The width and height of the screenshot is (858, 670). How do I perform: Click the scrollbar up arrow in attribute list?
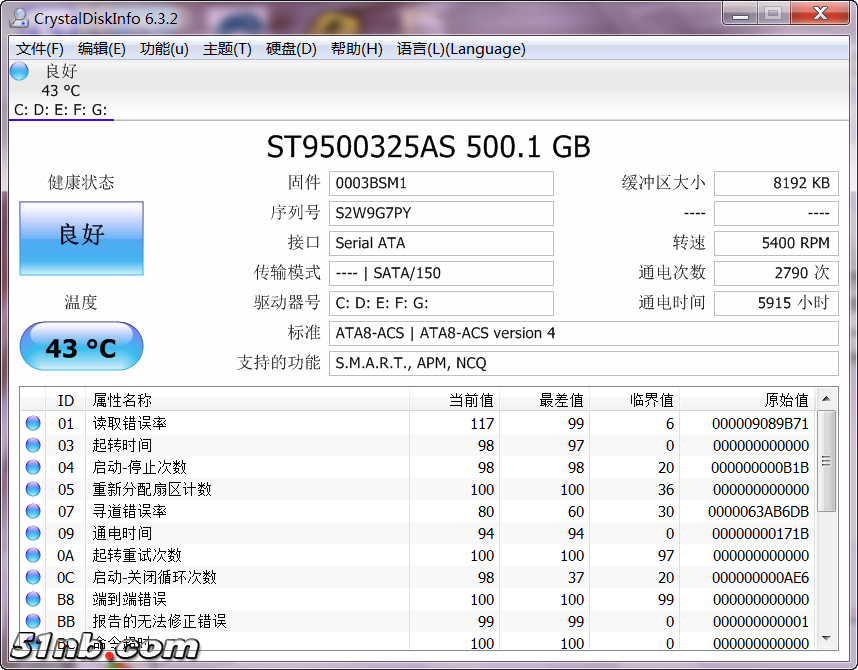pos(827,400)
